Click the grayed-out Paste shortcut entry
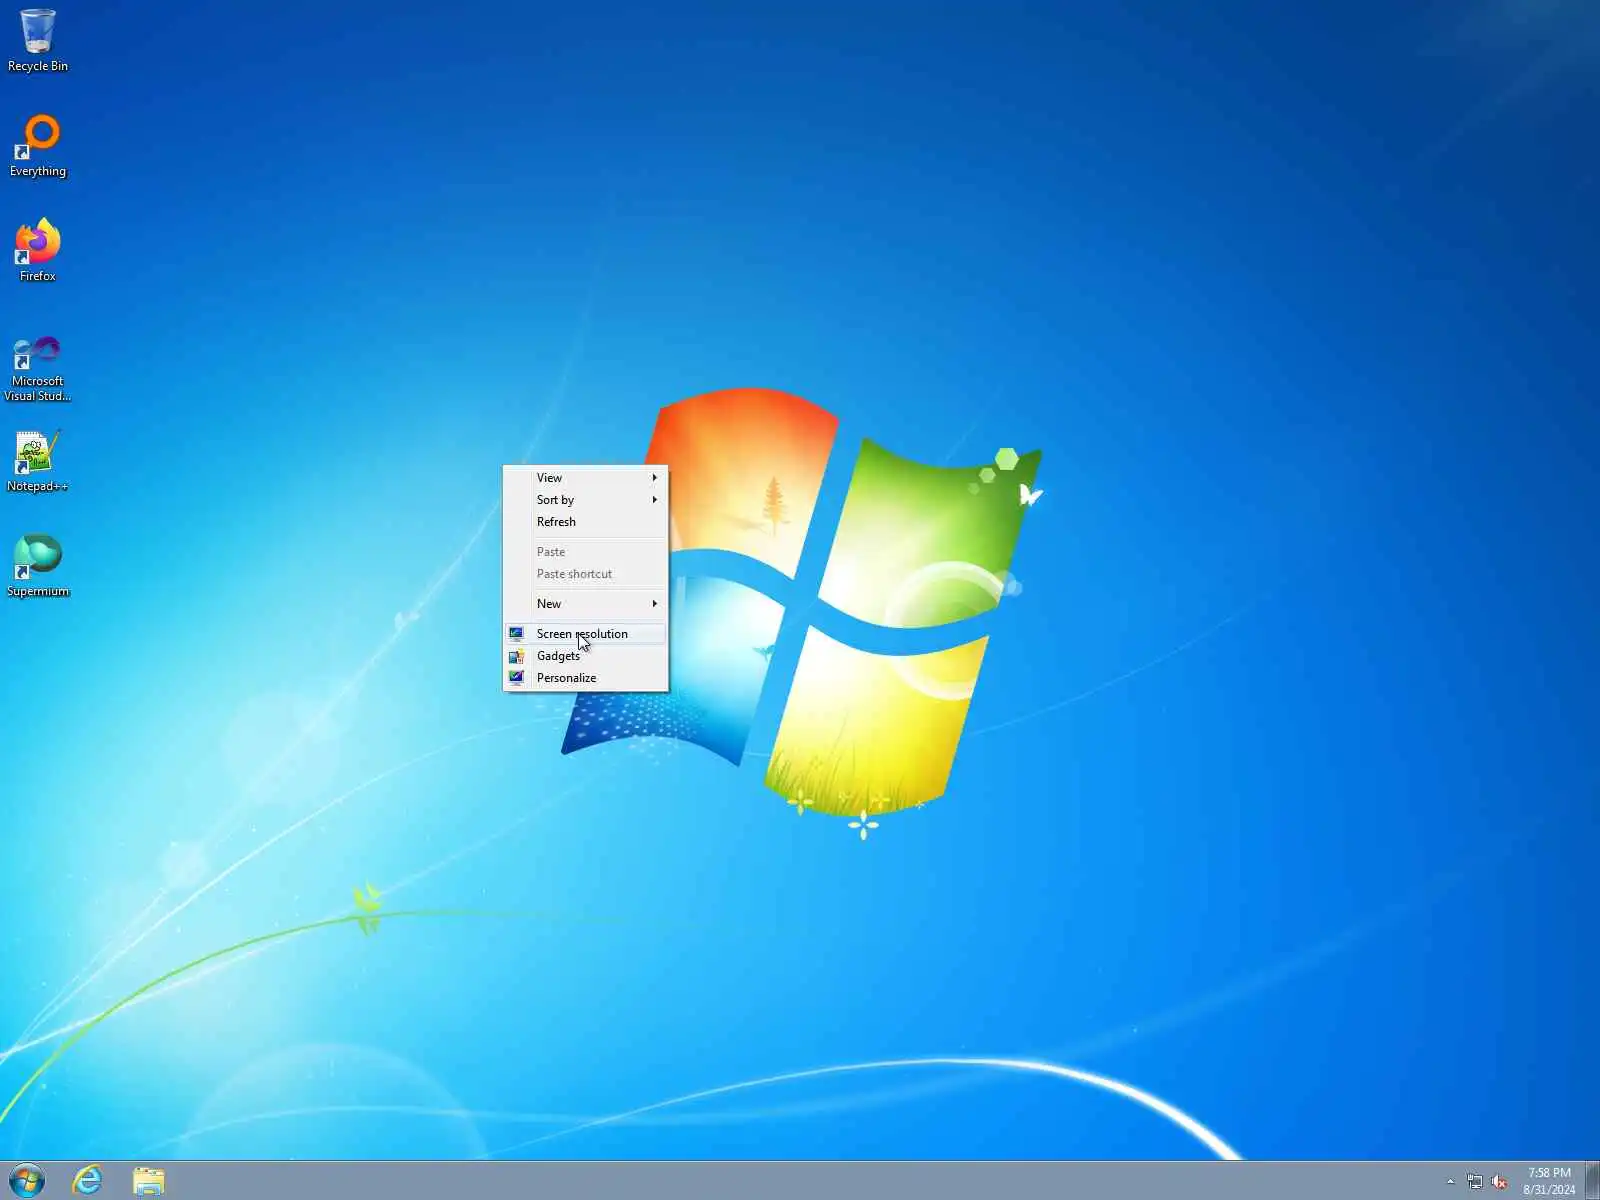1600x1200 pixels. (x=586, y=574)
